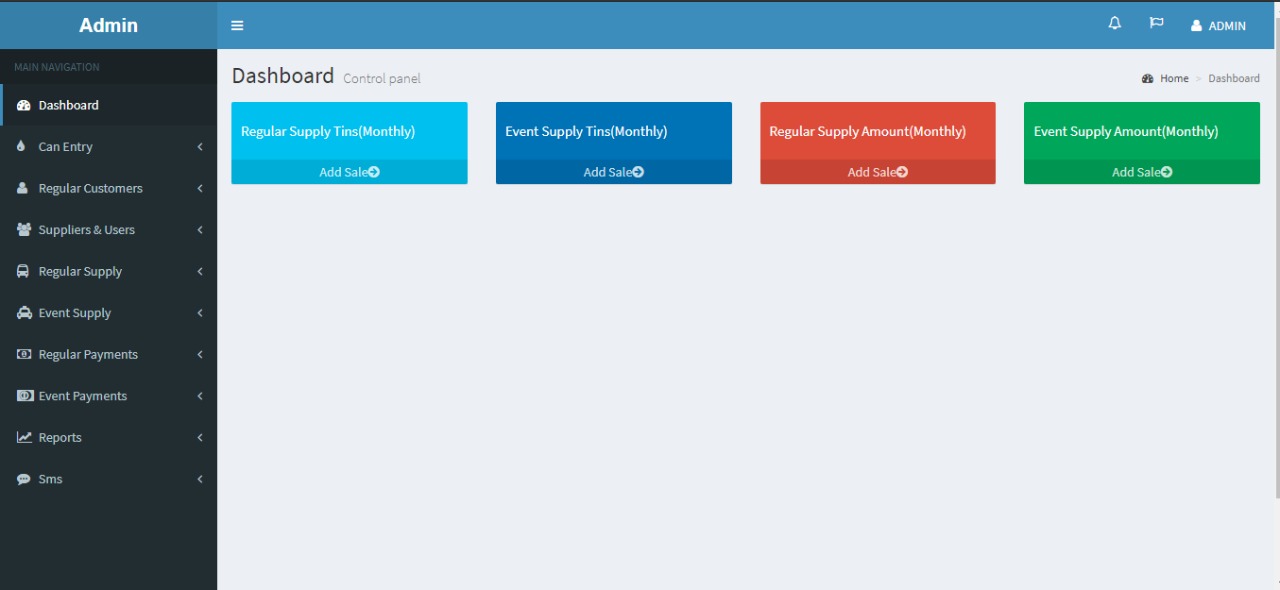Click the Regular Payments money icon
The height and width of the screenshot is (590, 1280).
click(x=22, y=353)
